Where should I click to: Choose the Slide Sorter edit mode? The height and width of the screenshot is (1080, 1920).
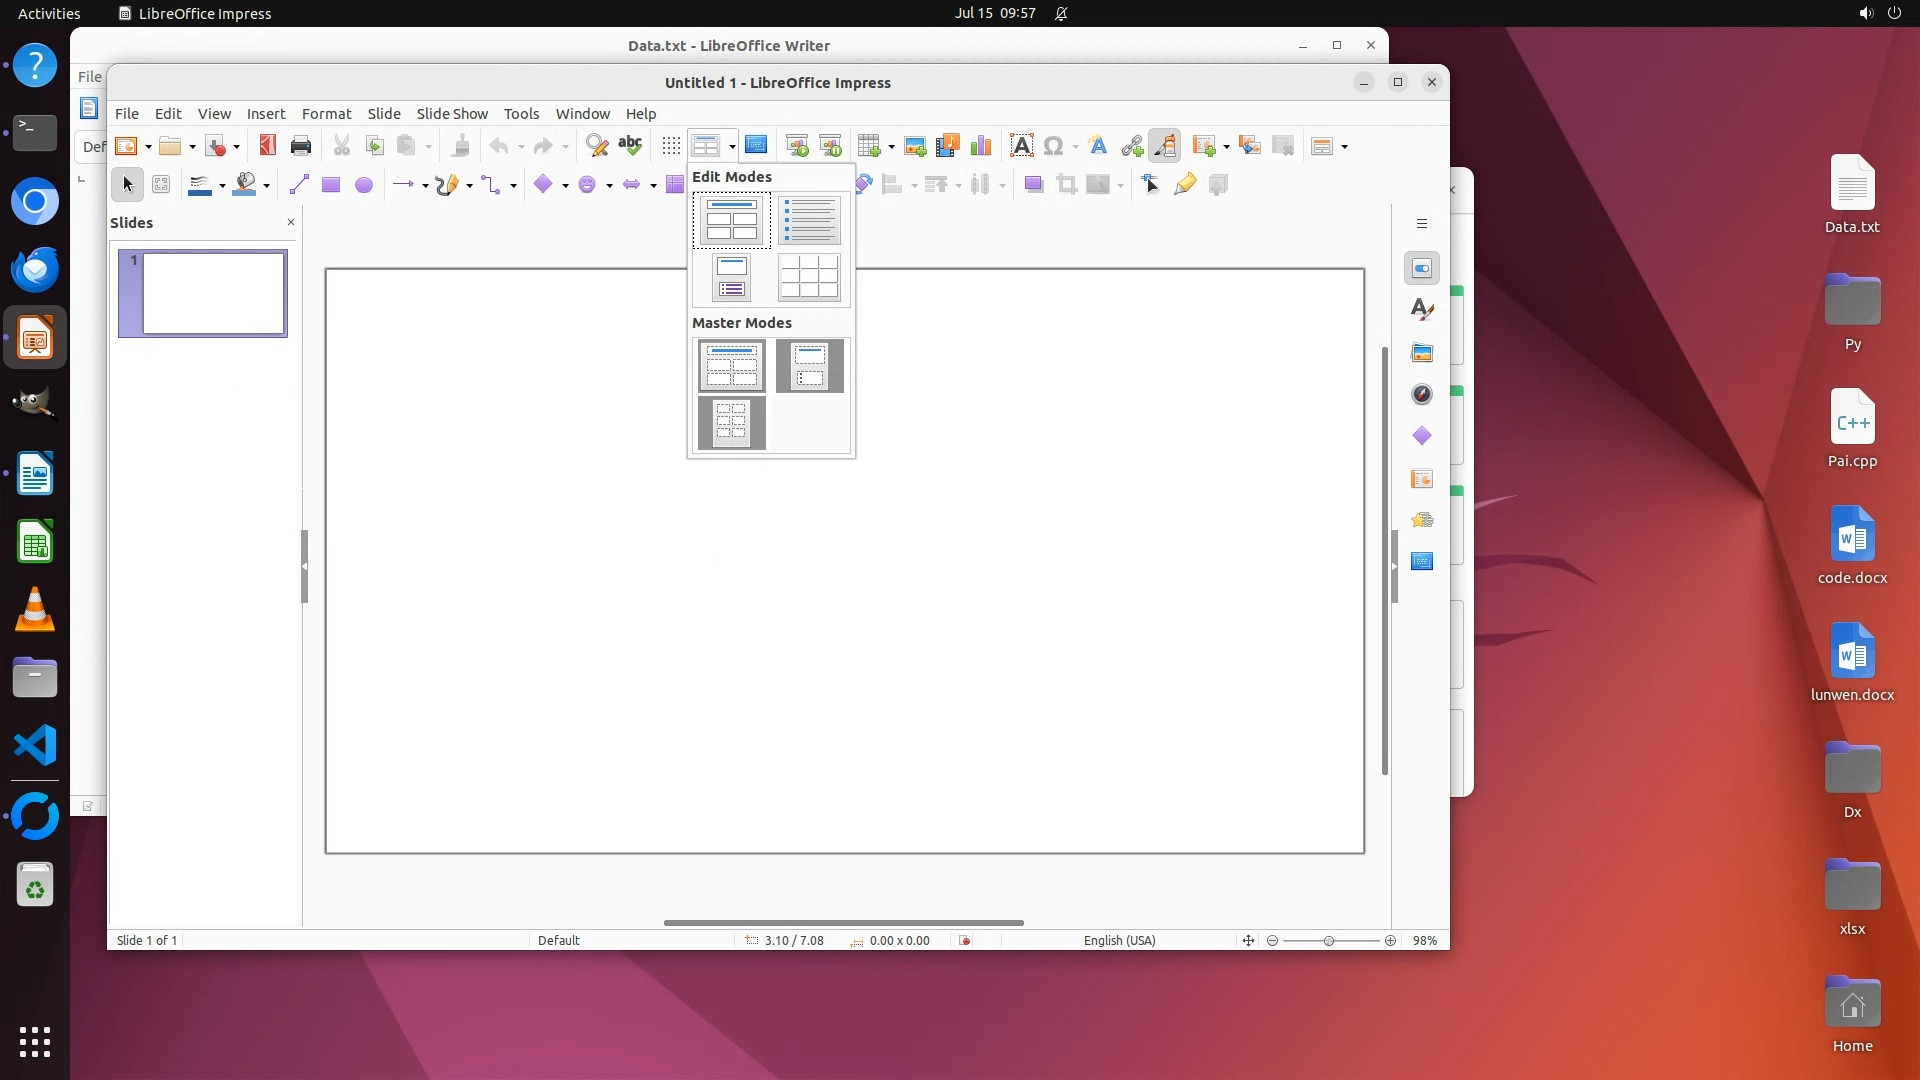point(809,277)
